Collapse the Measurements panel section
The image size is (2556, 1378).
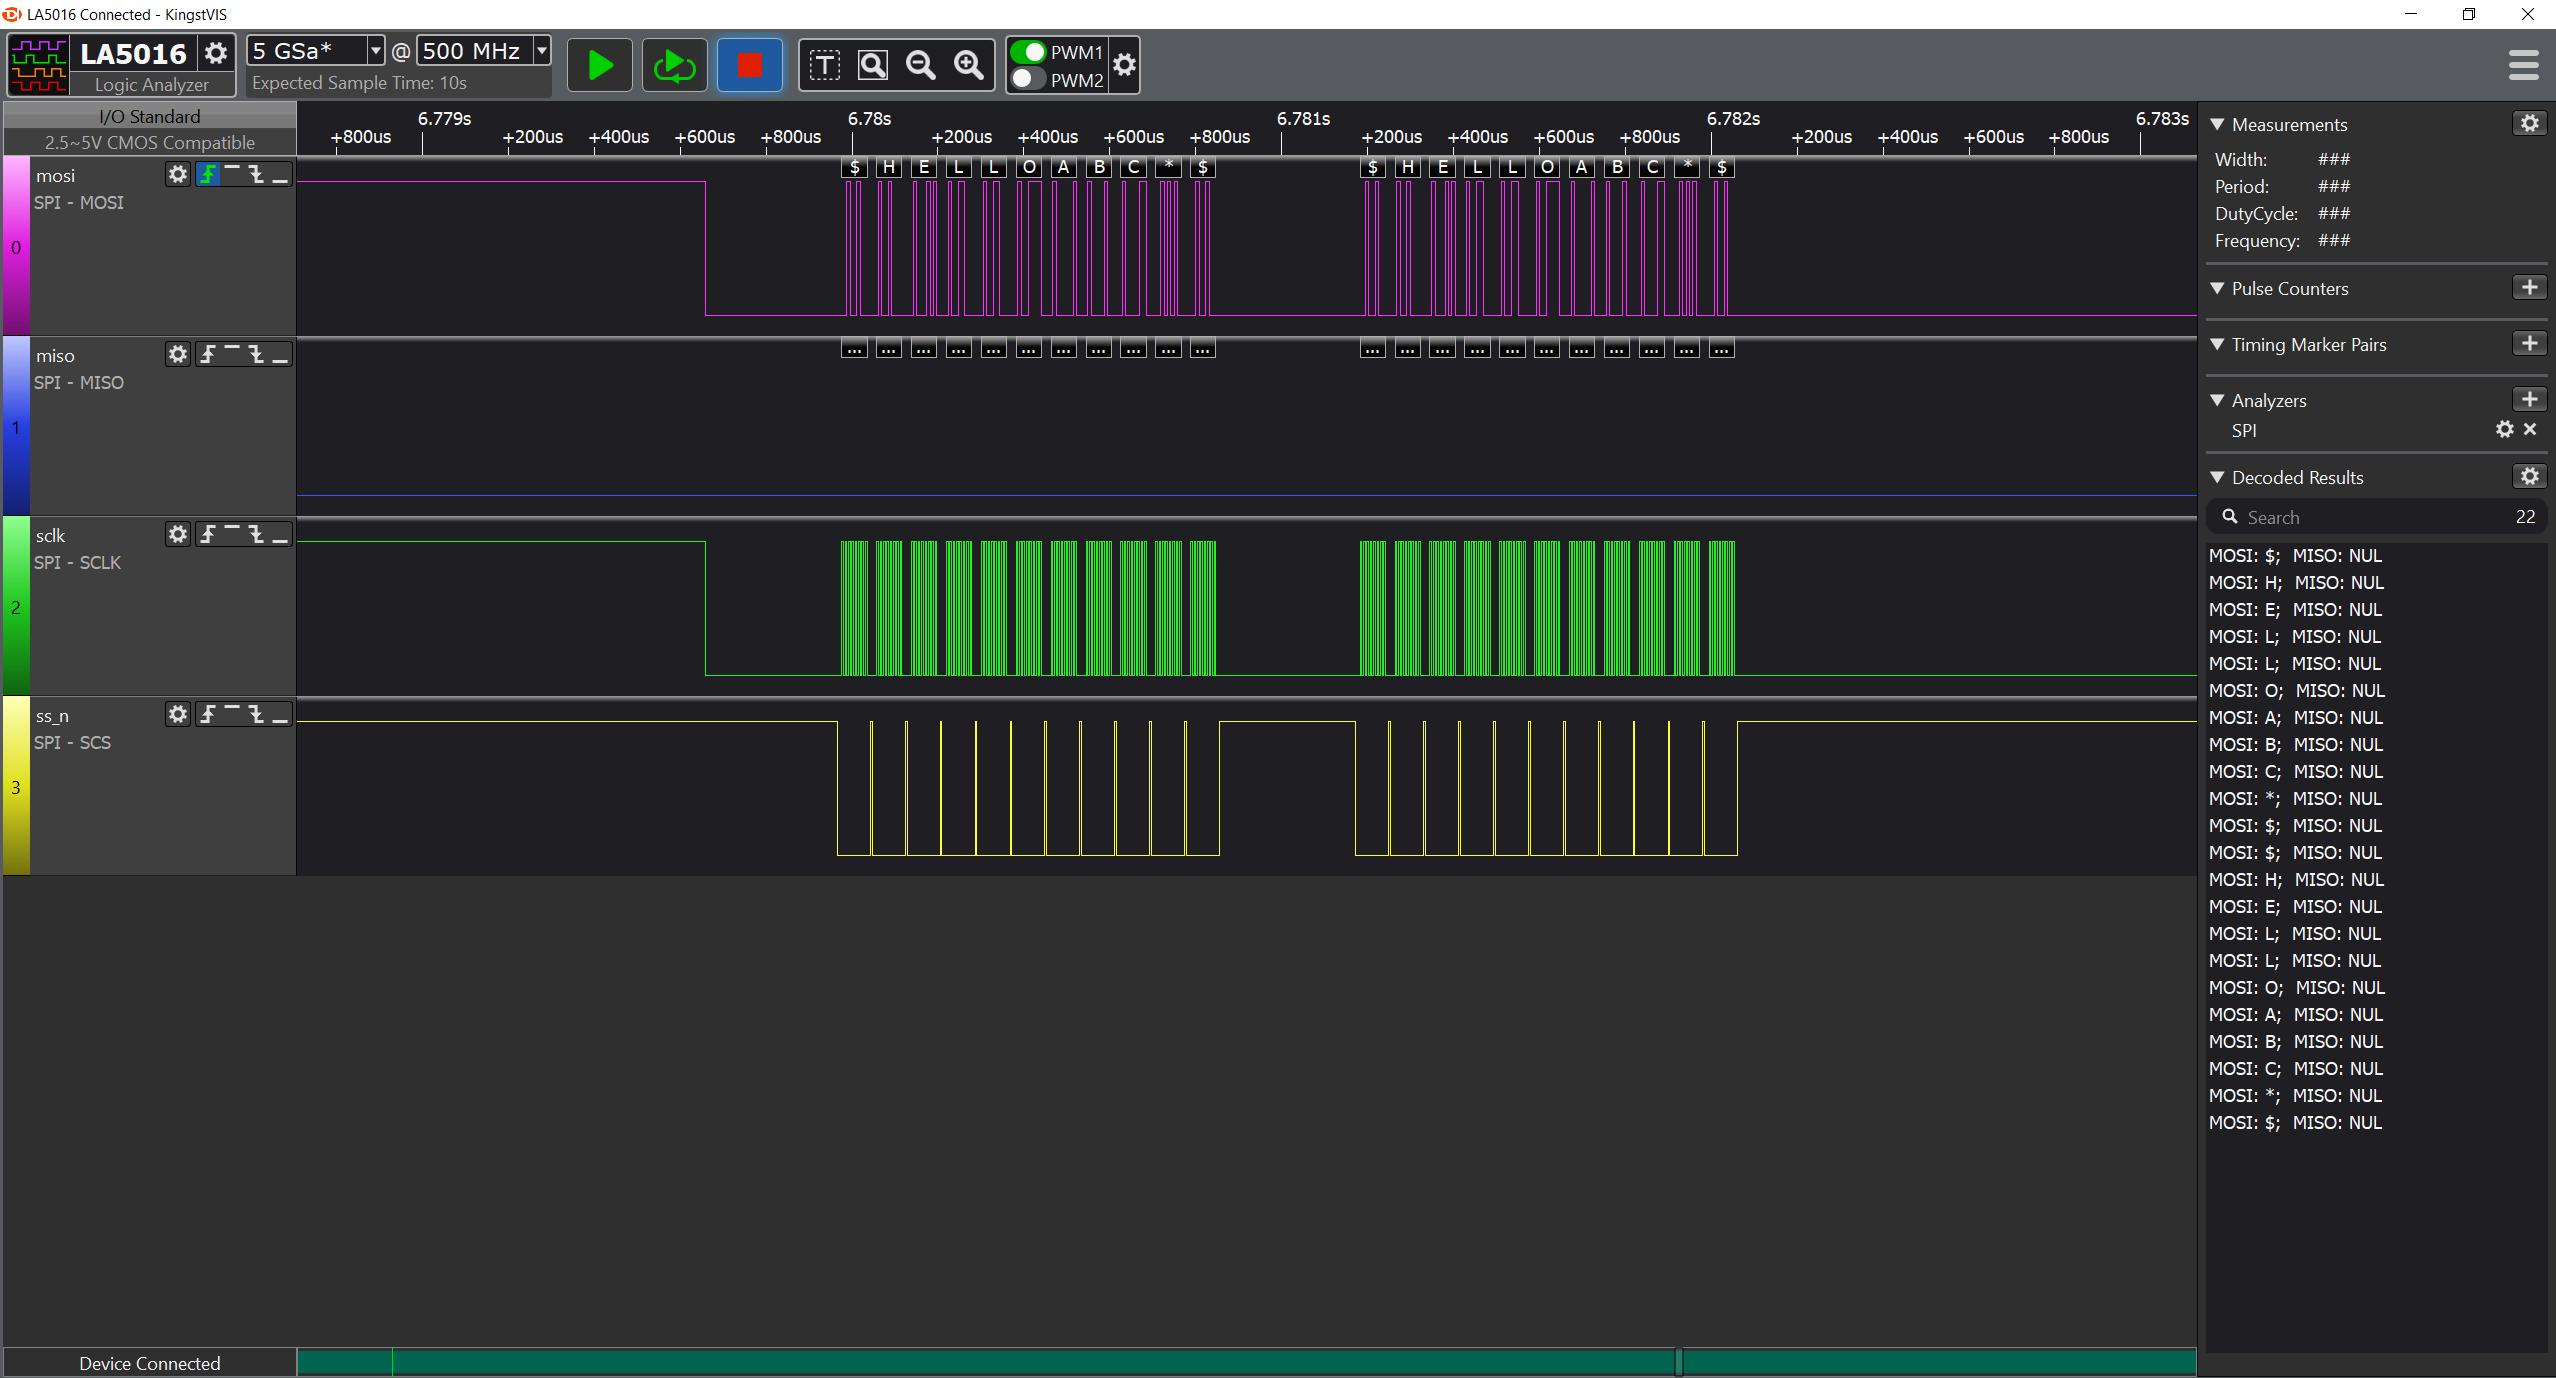click(2217, 125)
